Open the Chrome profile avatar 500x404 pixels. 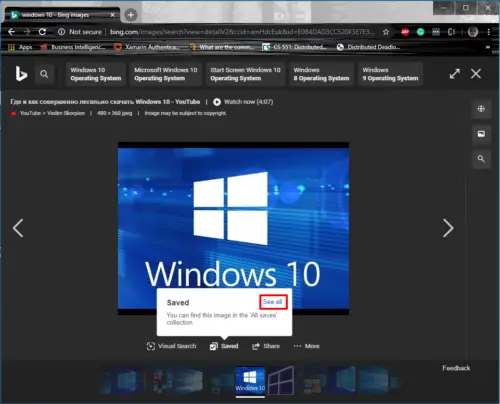[x=473, y=32]
